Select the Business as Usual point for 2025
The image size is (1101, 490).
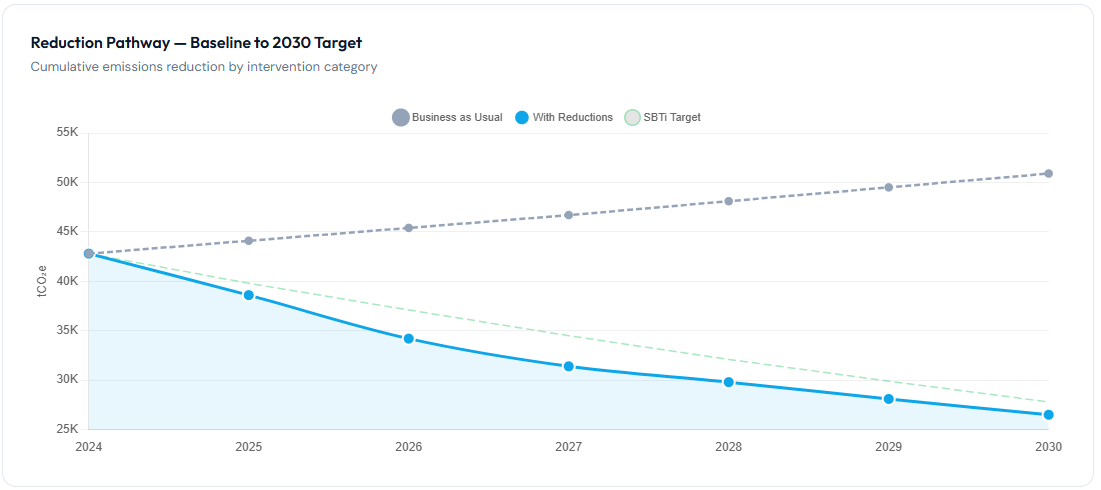(249, 241)
